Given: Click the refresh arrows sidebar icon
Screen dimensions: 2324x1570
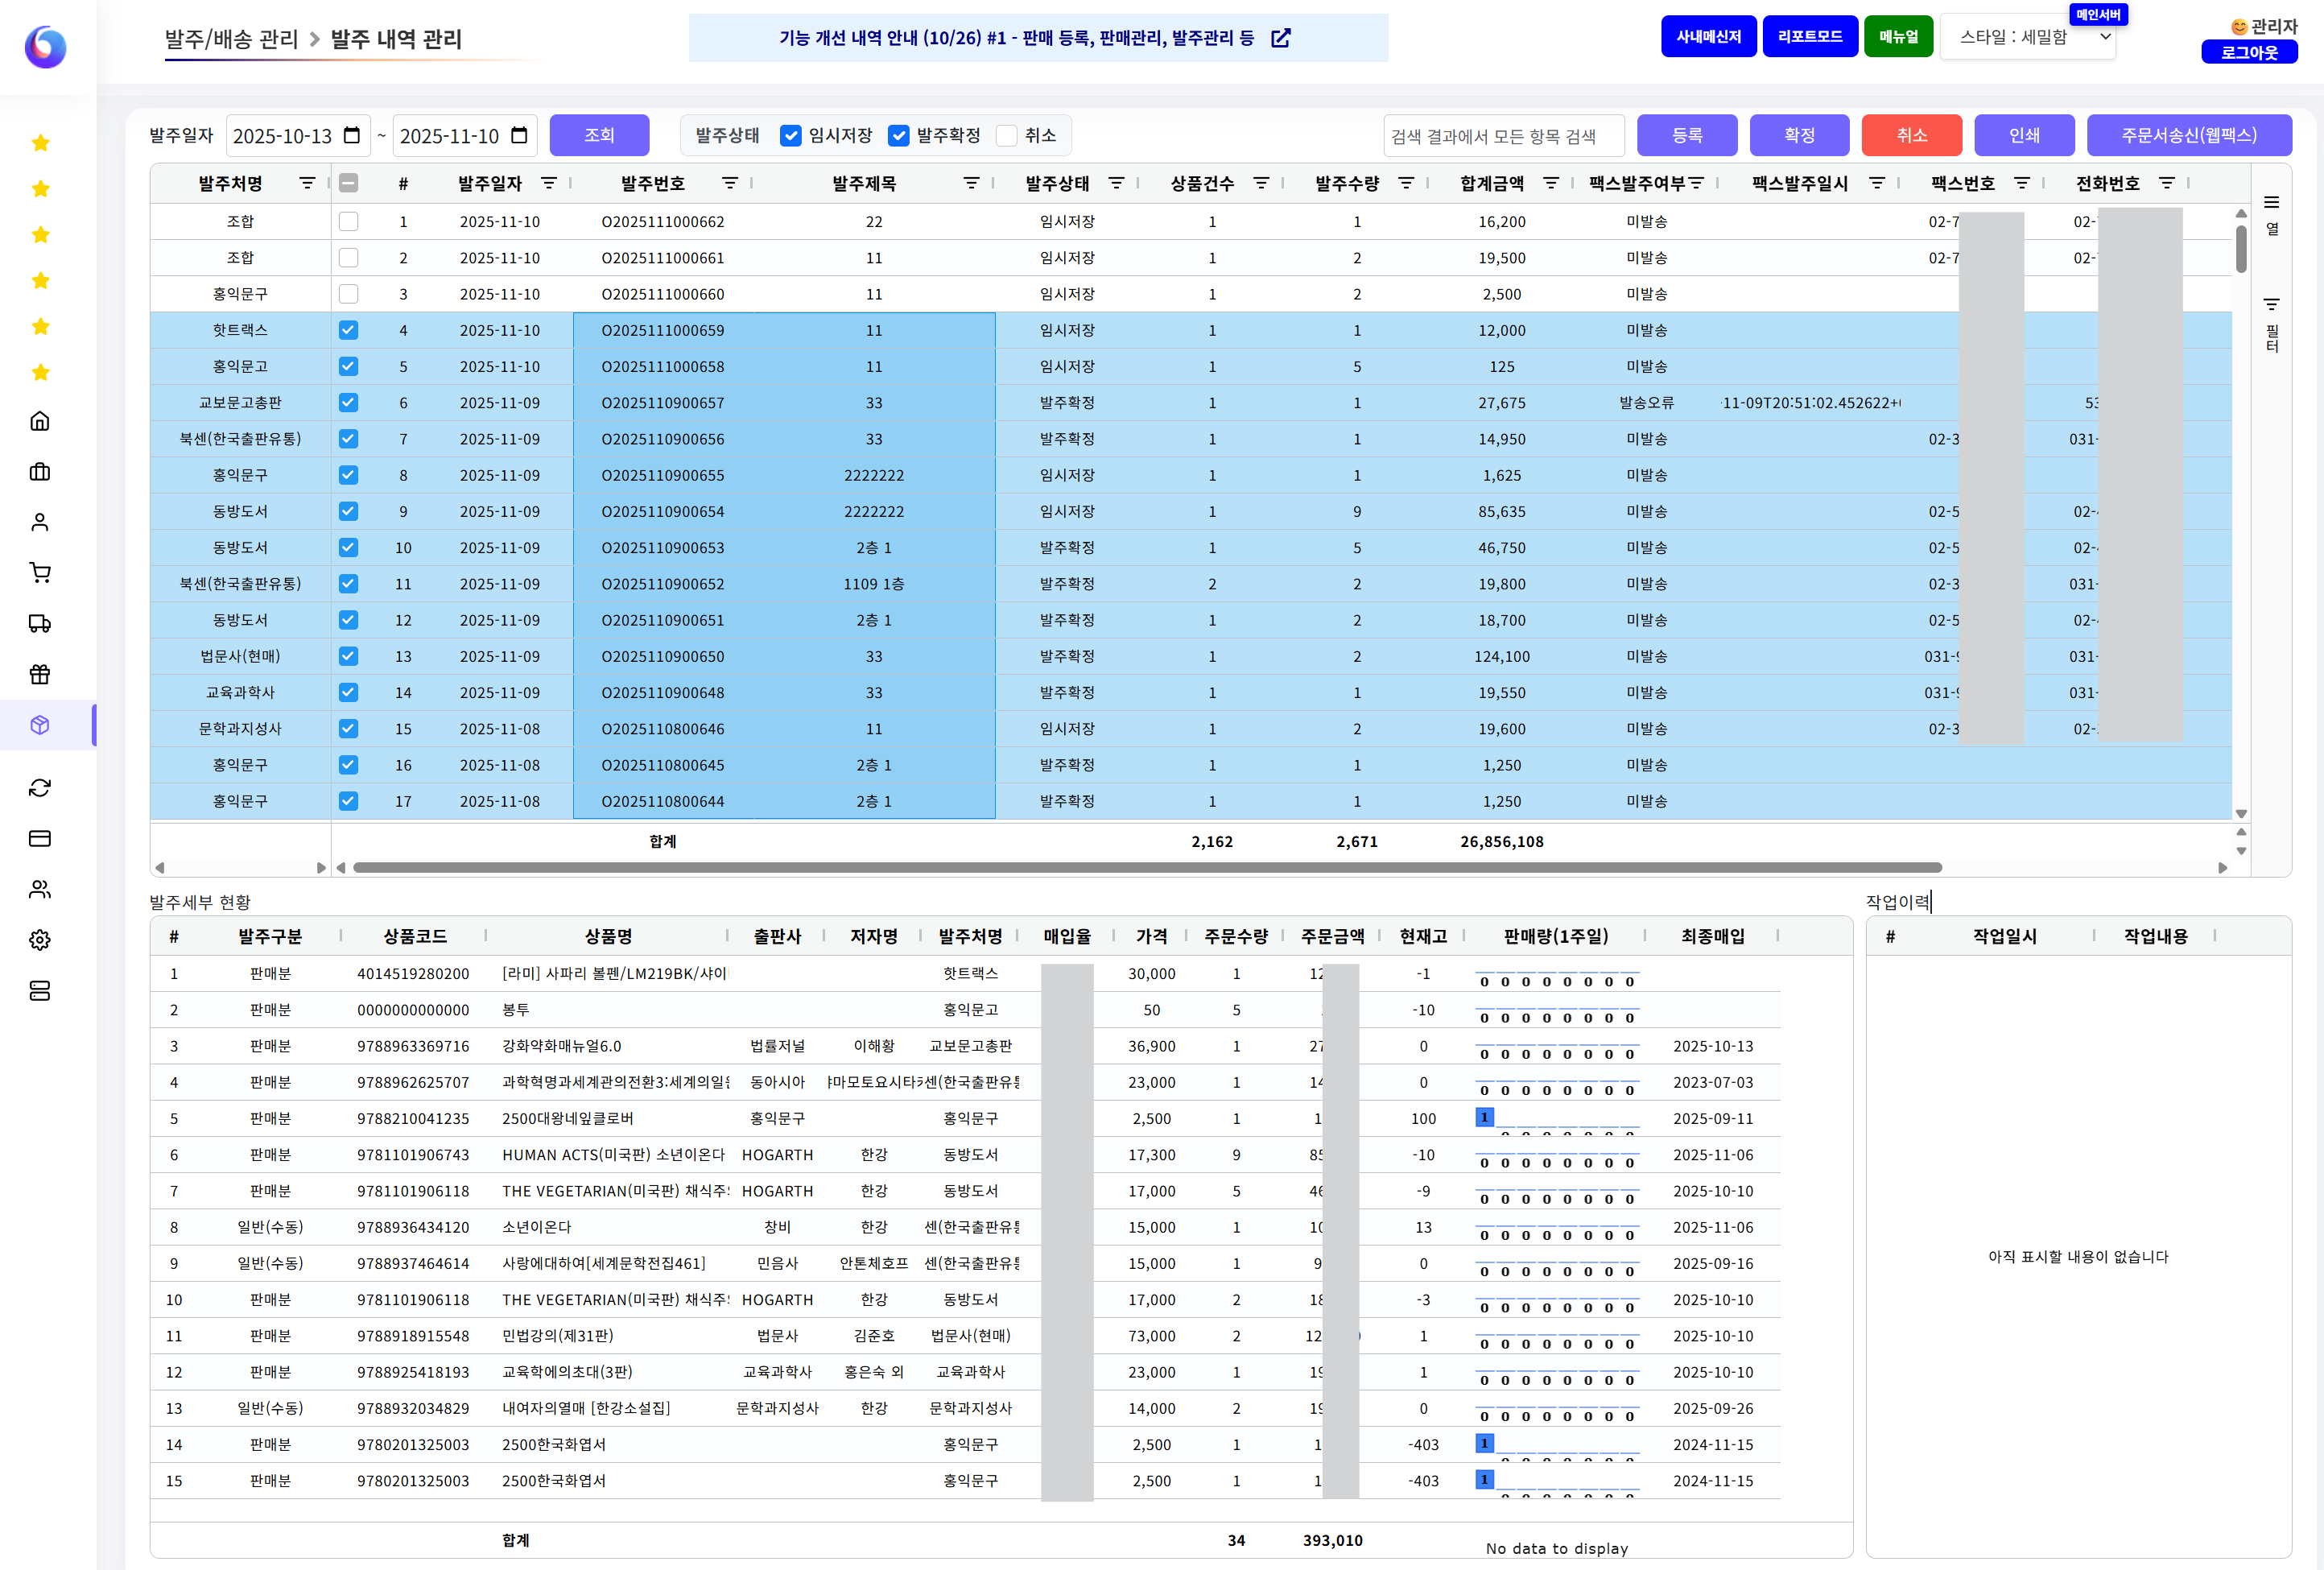Looking at the screenshot, I should (x=40, y=788).
